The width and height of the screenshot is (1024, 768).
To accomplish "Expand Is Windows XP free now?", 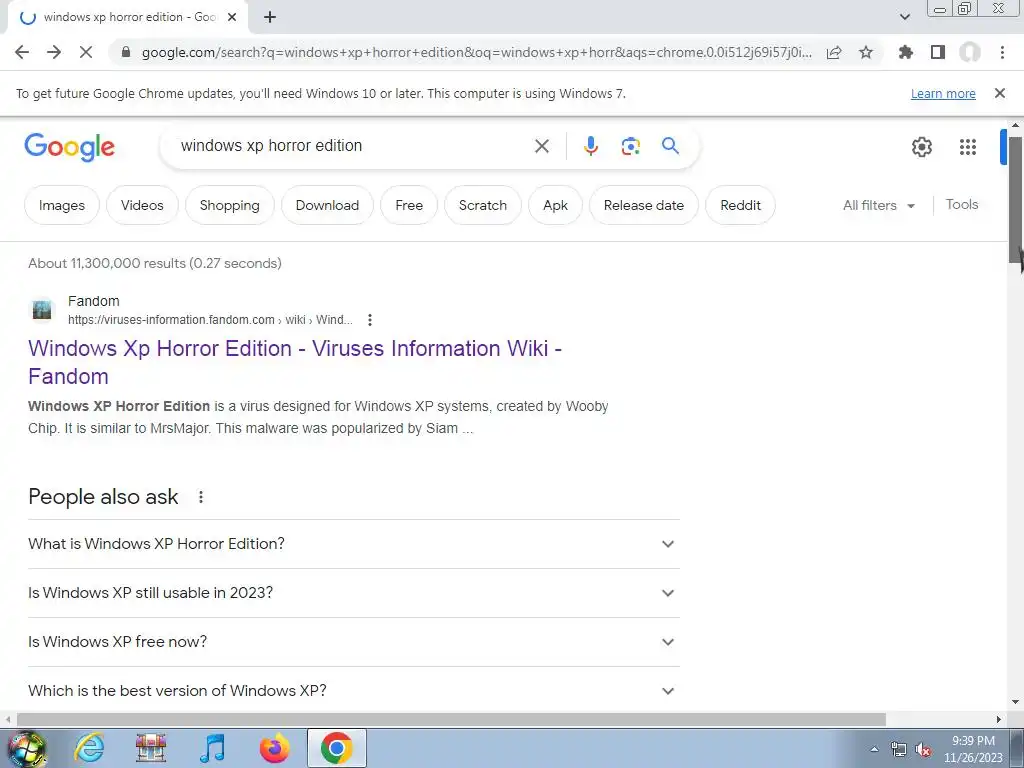I will click(x=353, y=642).
